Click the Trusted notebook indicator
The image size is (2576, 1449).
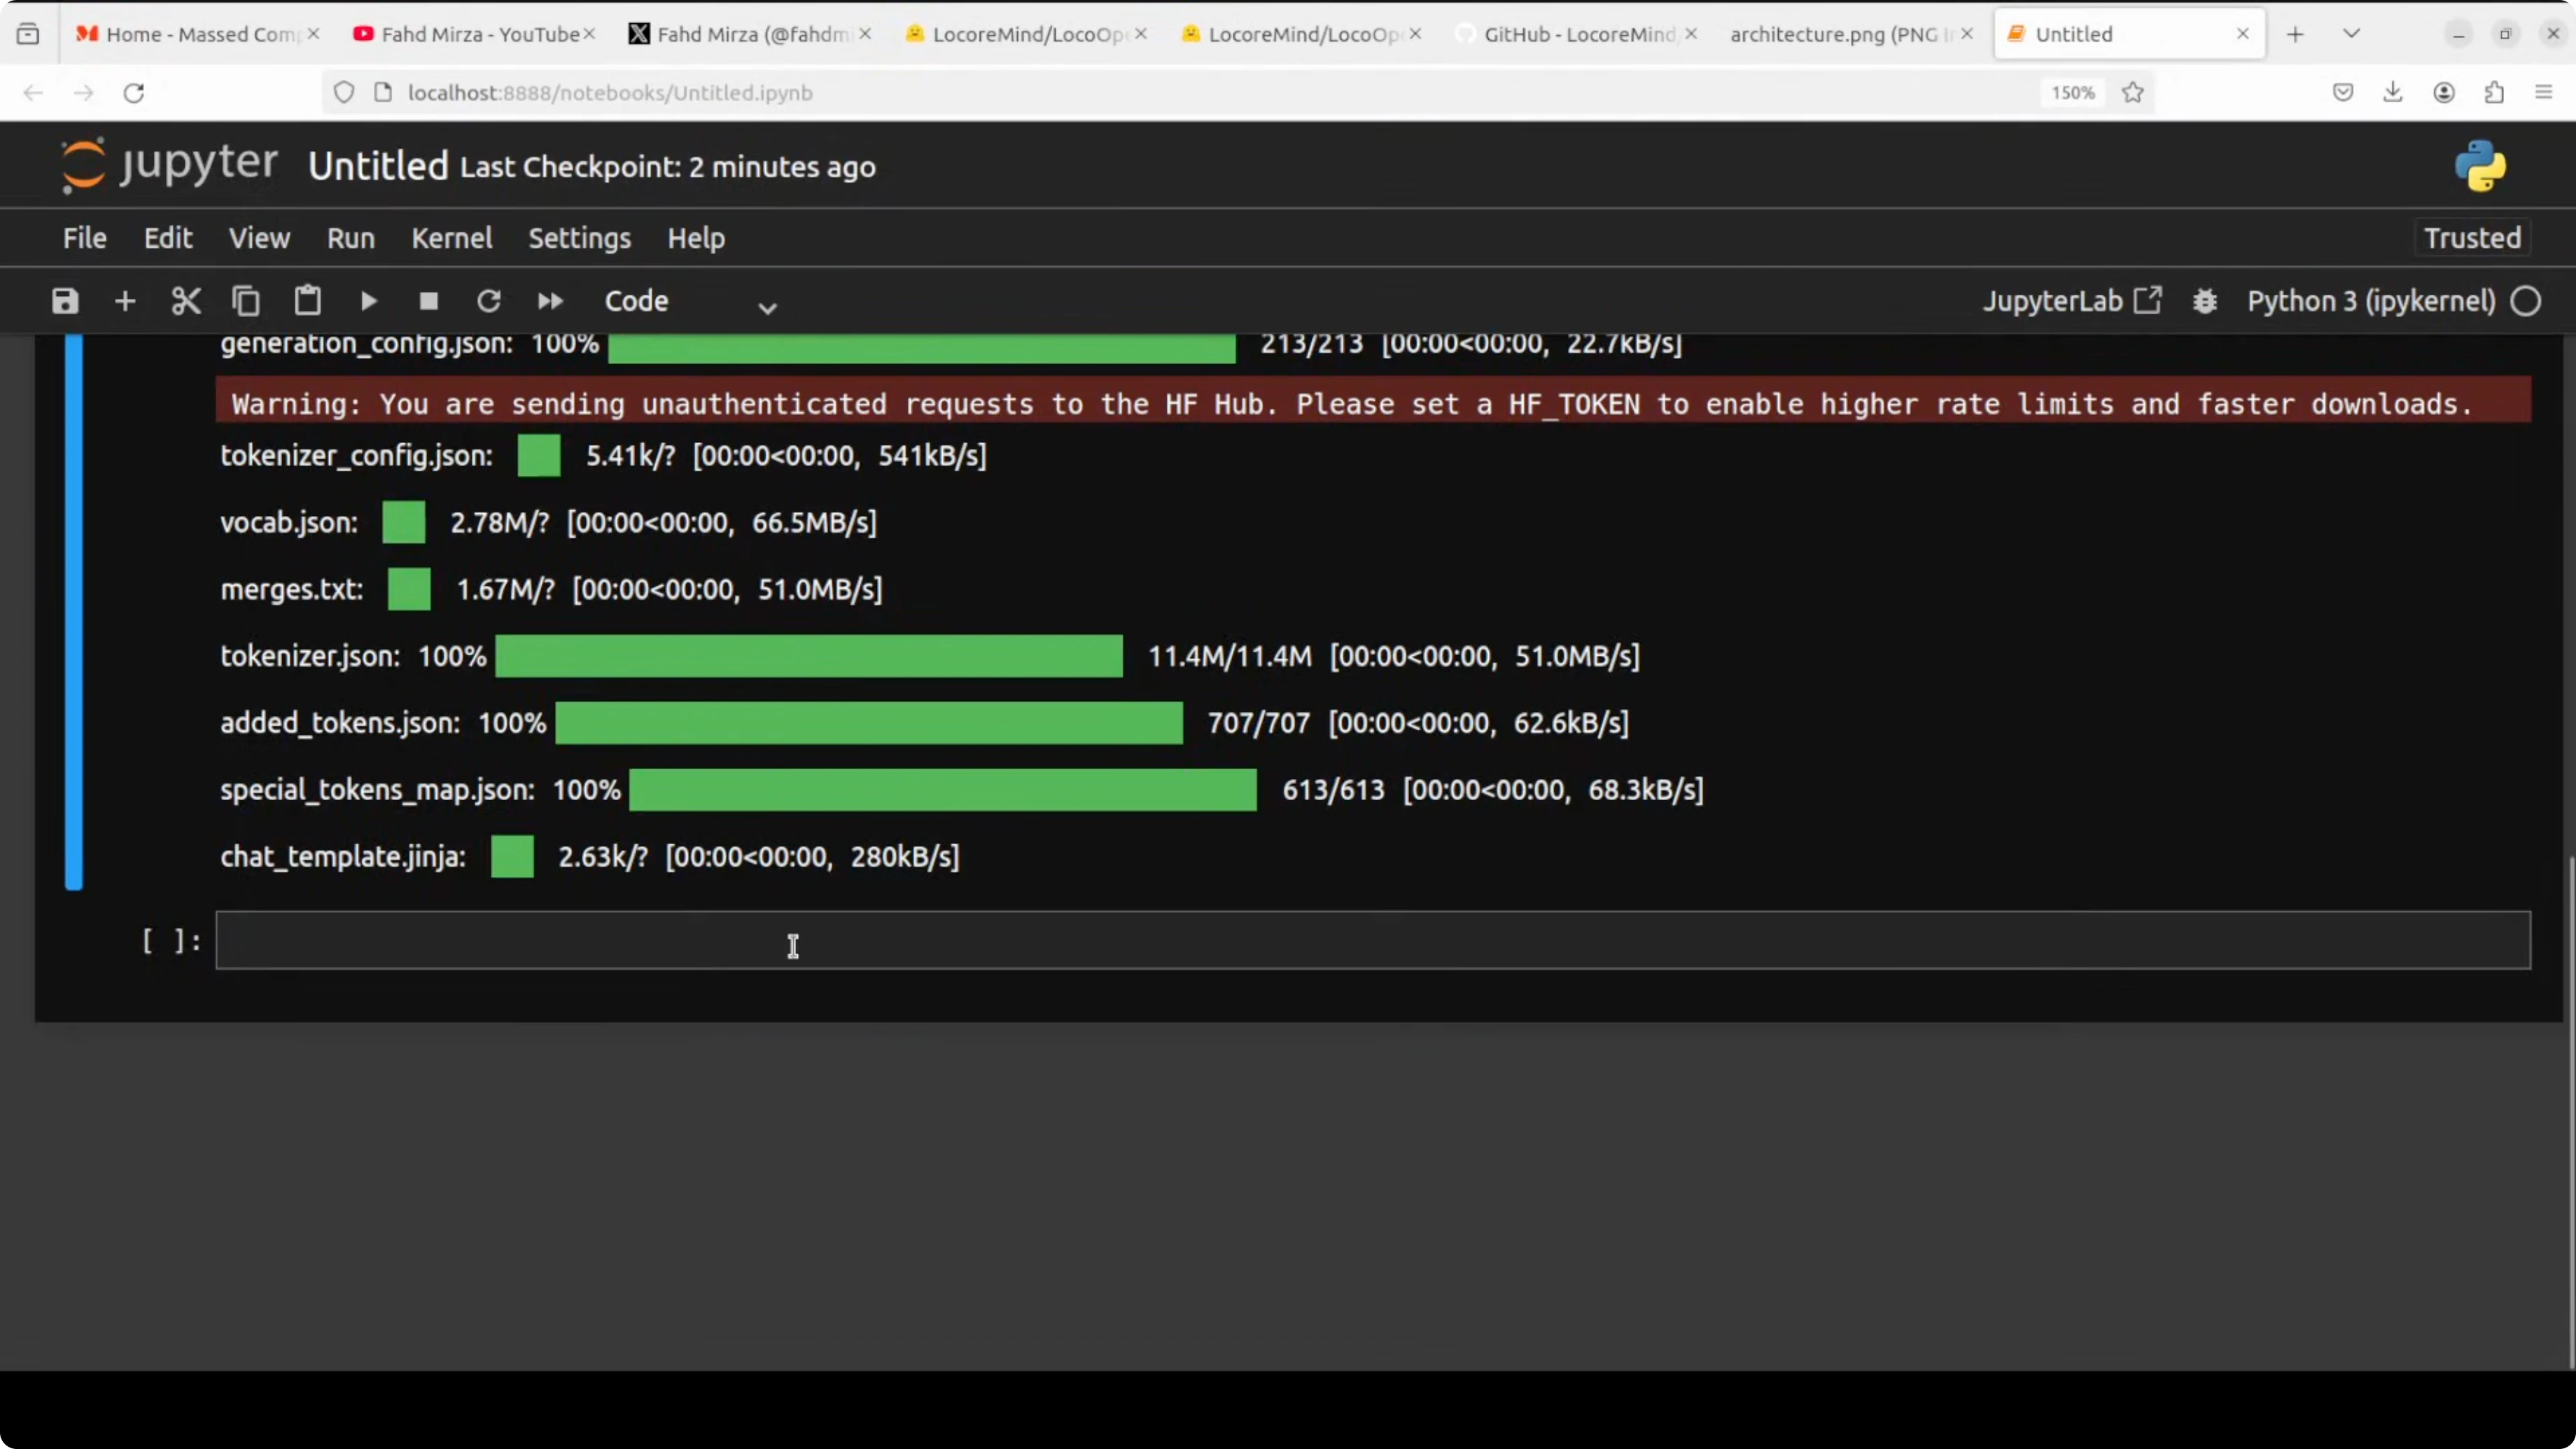(2472, 238)
